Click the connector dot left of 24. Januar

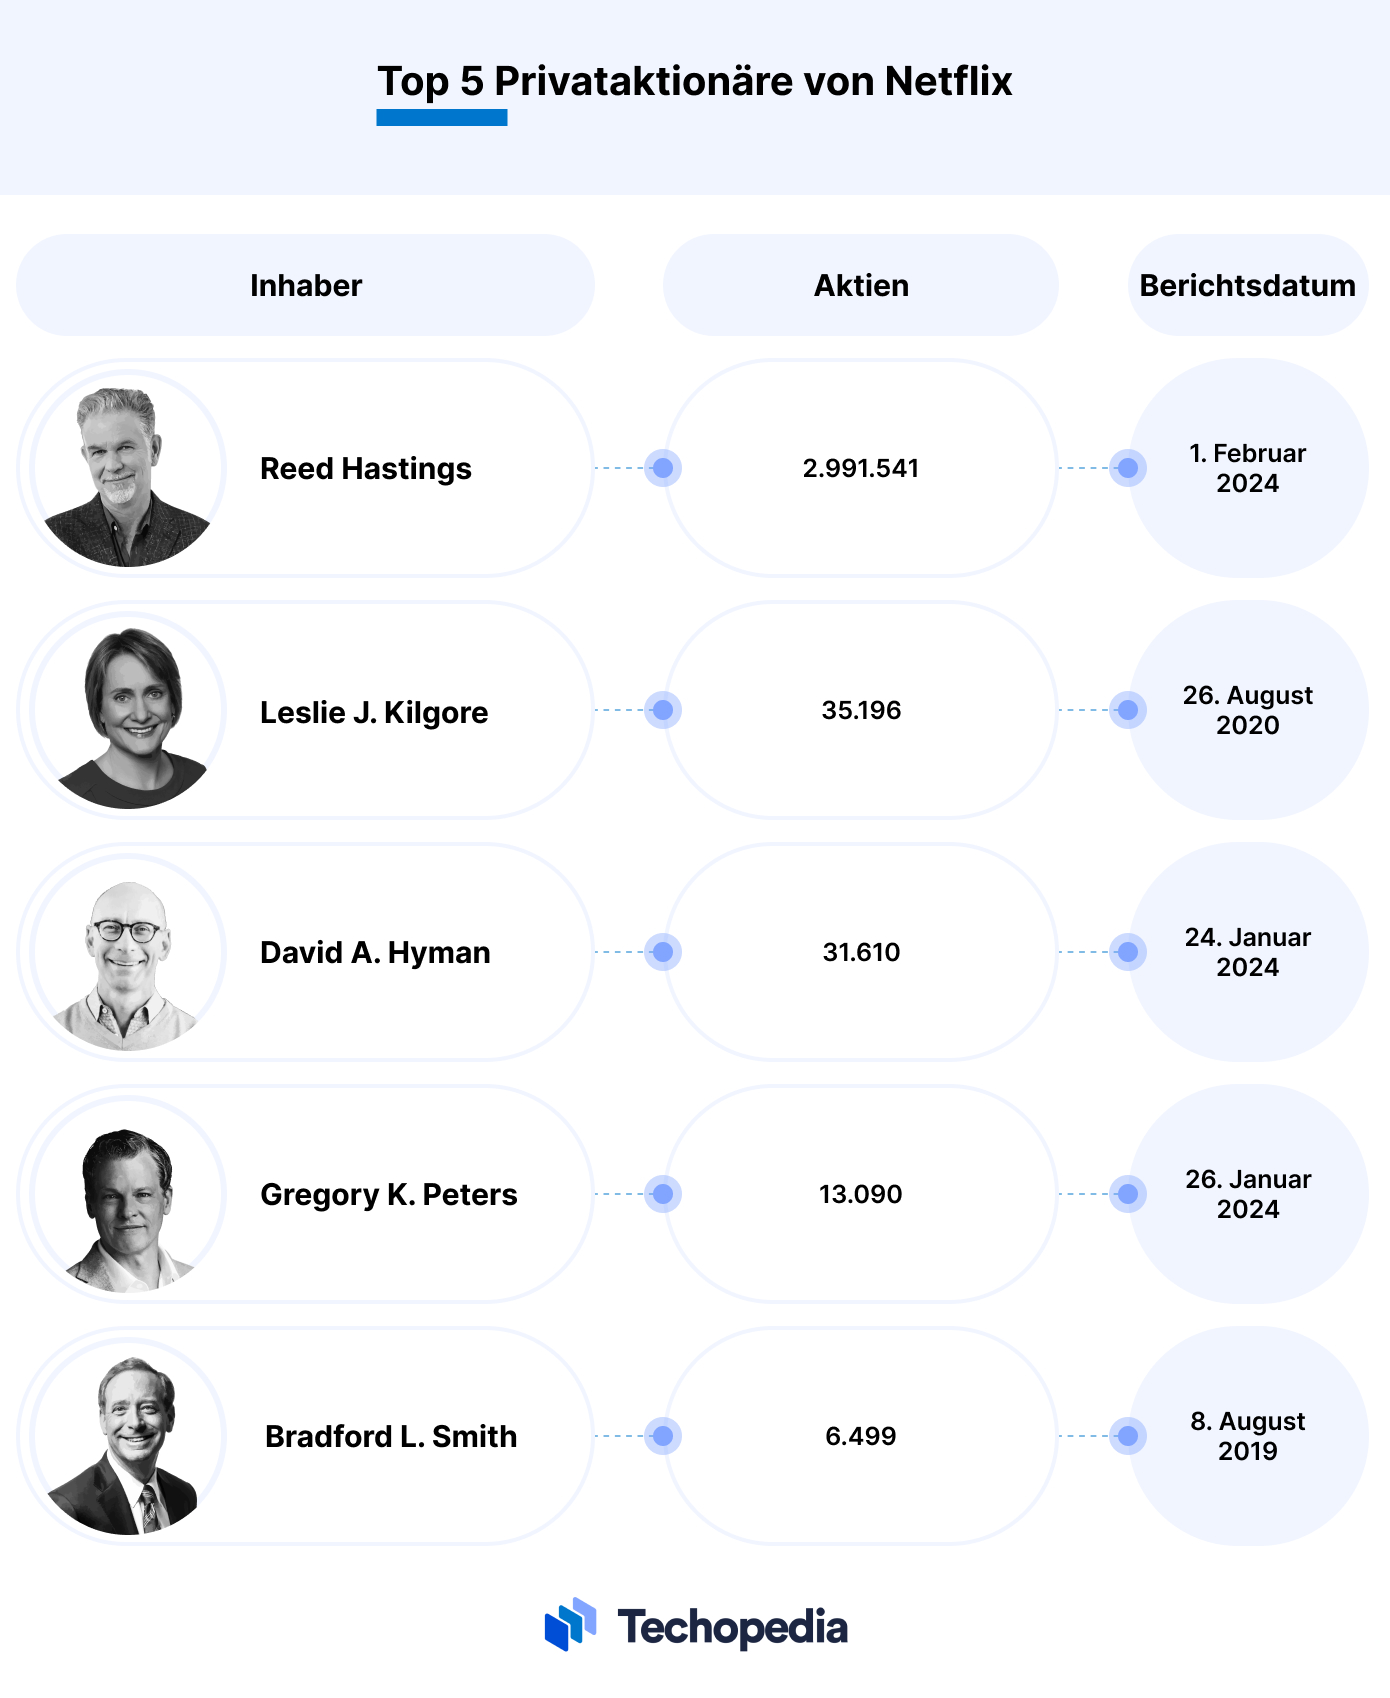pos(1128,952)
